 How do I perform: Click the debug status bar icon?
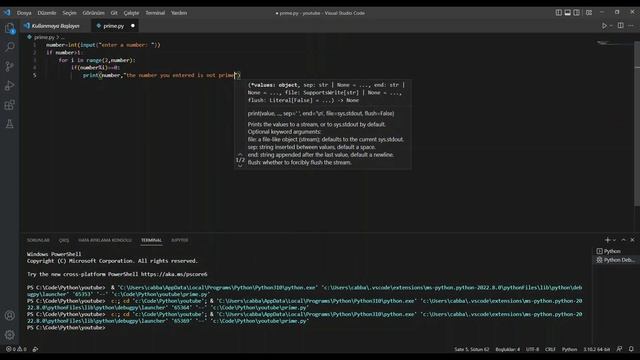coord(36,349)
